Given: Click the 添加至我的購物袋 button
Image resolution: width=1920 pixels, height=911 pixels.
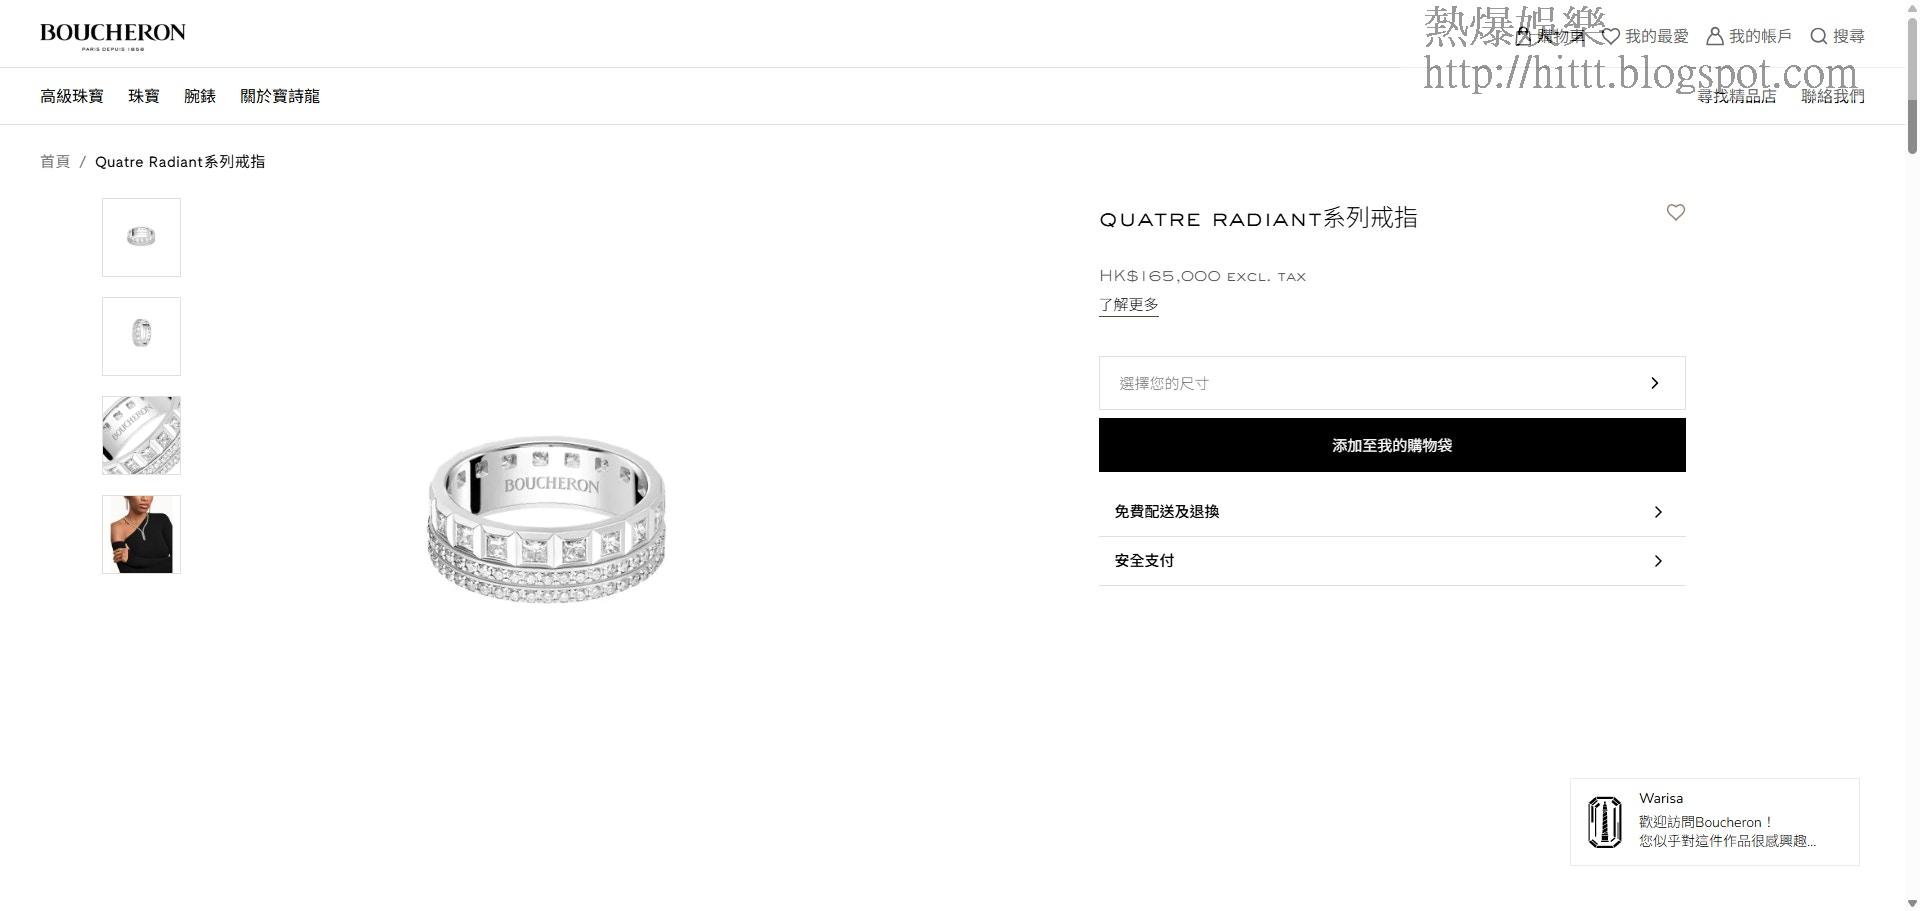Looking at the screenshot, I should coord(1392,445).
